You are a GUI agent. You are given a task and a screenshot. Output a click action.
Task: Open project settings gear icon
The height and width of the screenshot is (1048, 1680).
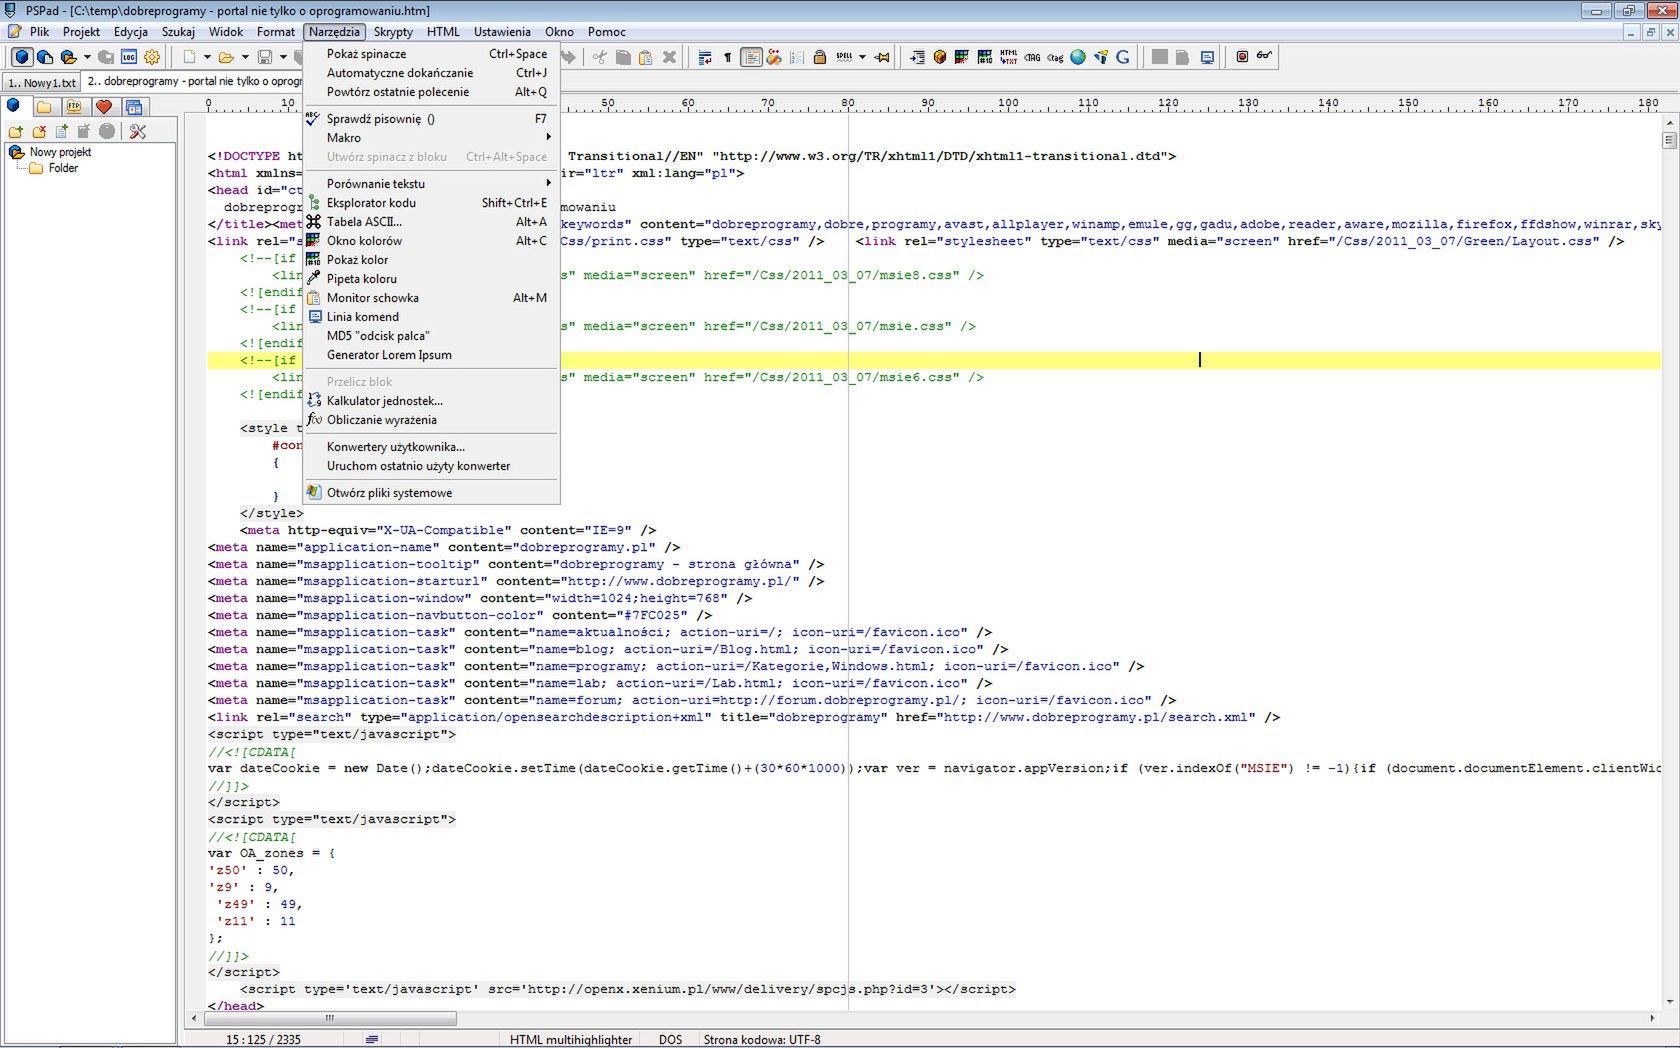coord(152,57)
